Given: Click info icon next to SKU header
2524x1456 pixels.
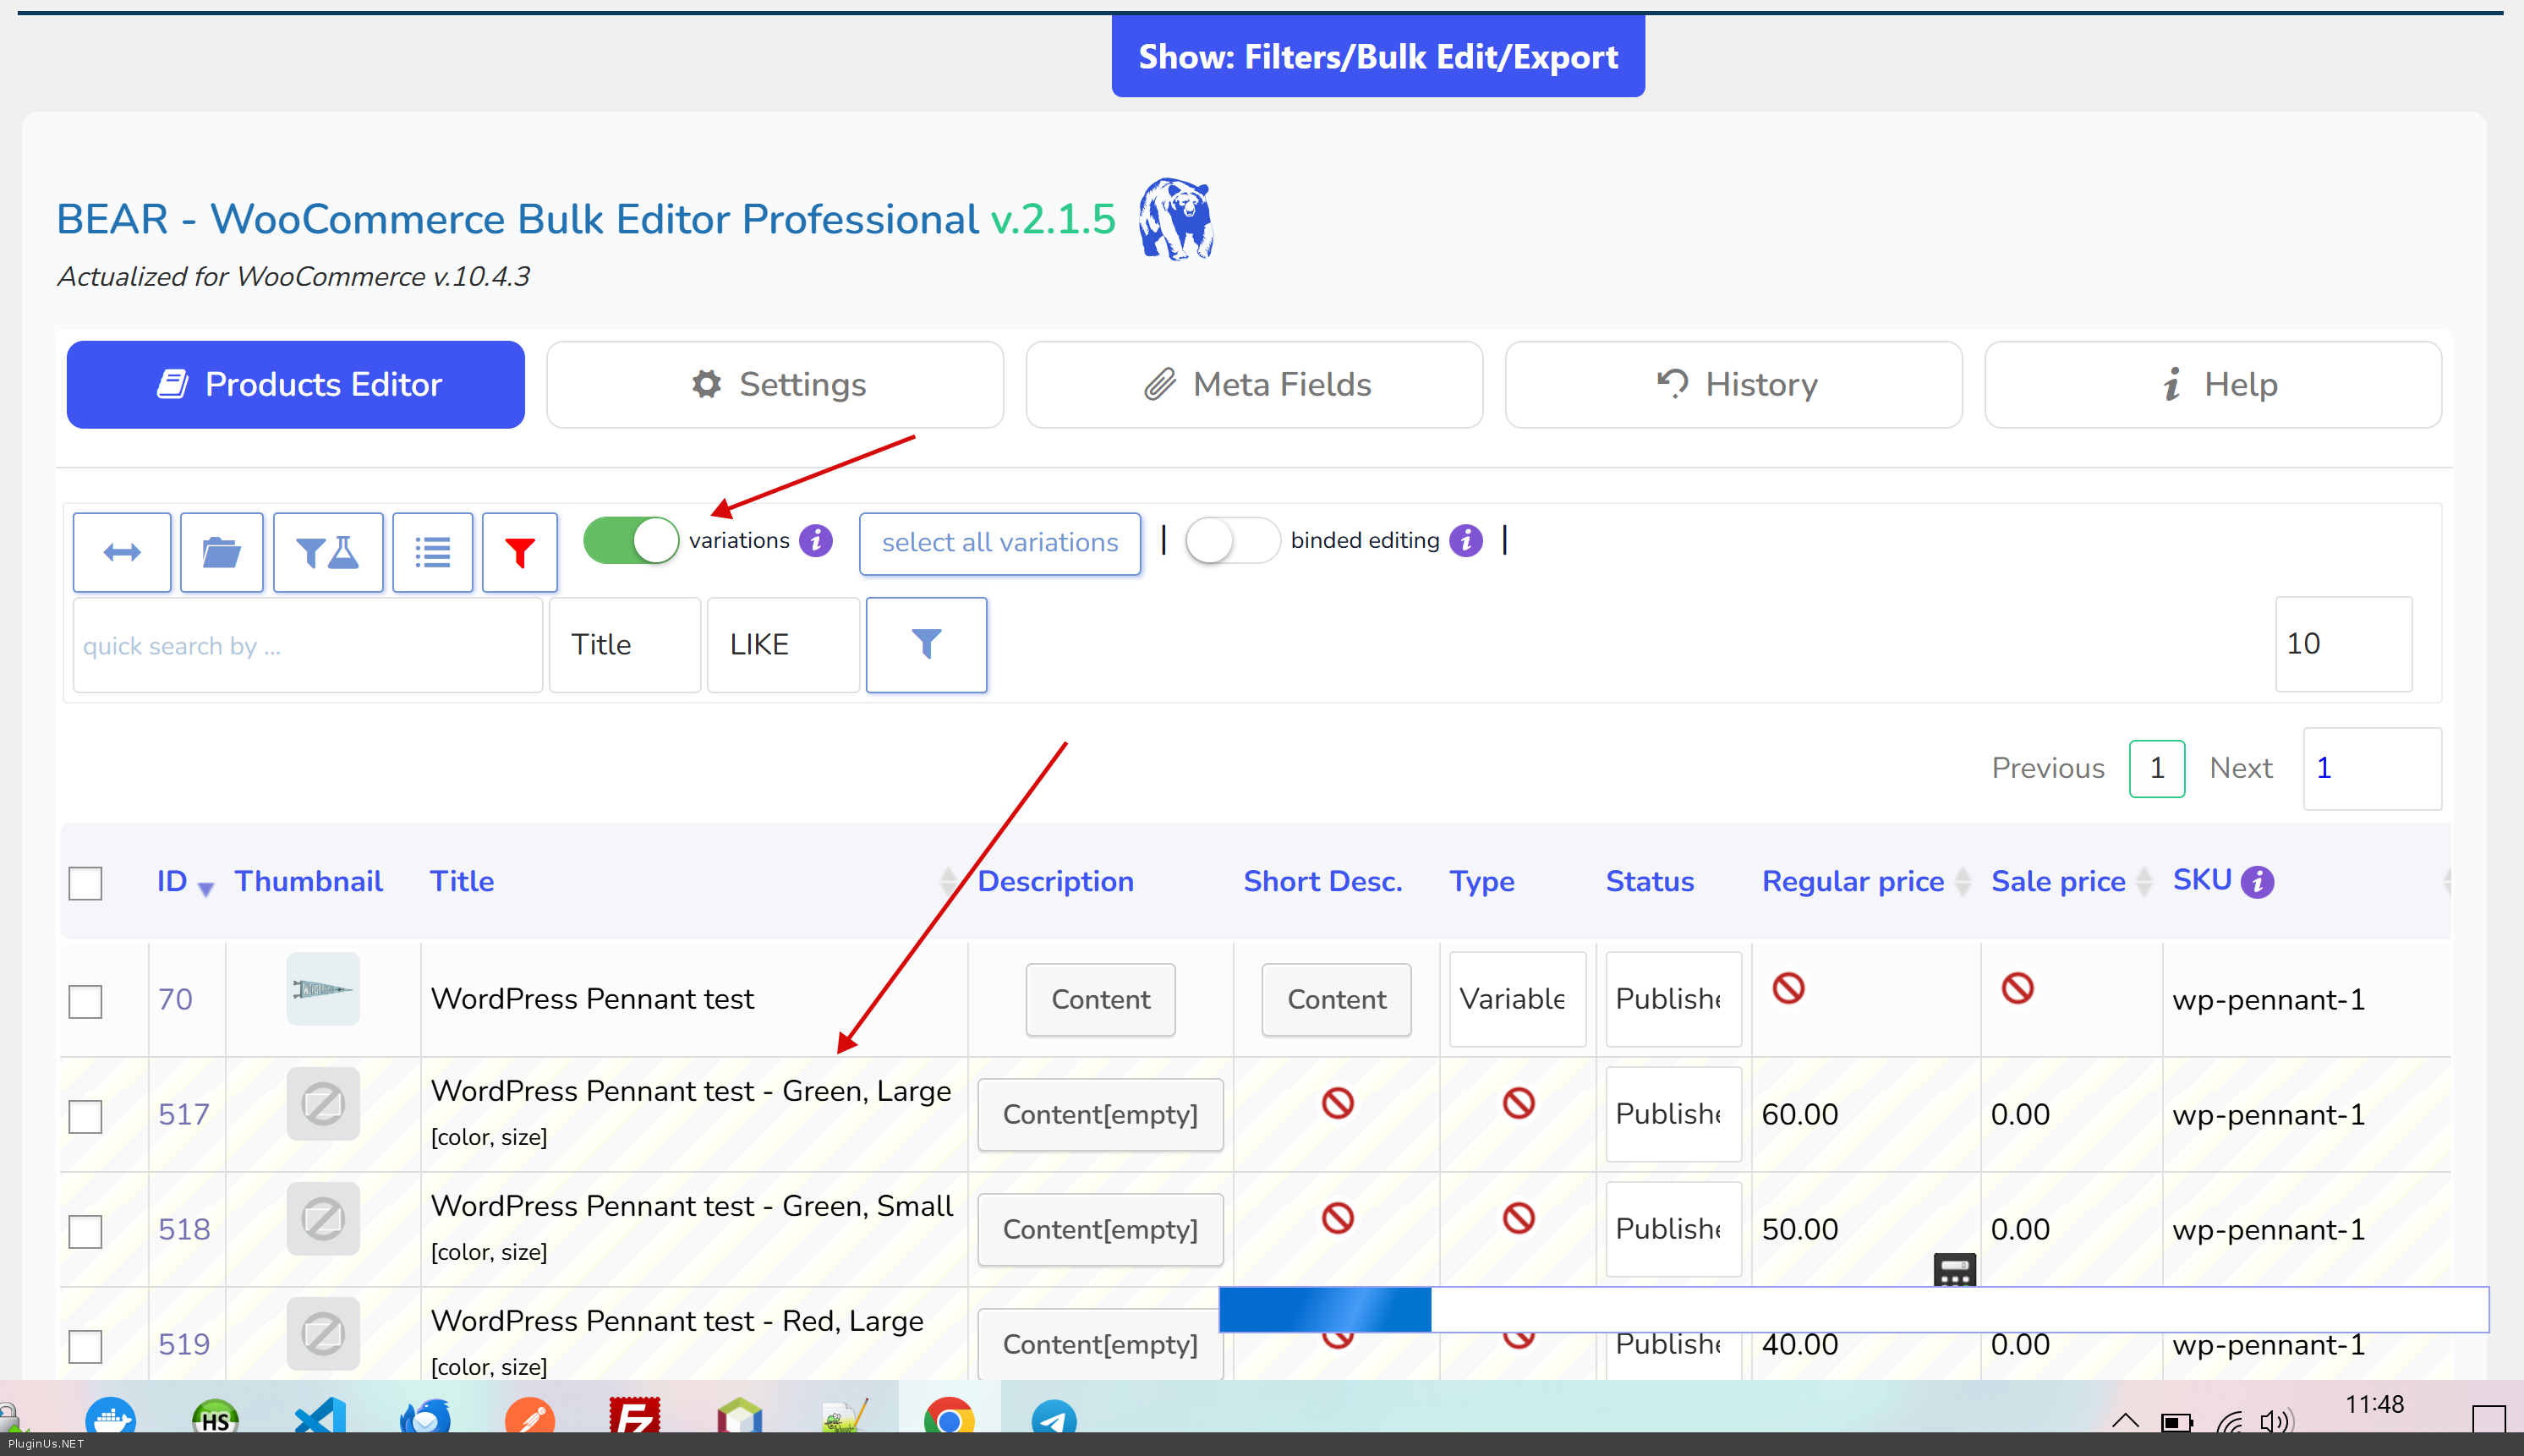Looking at the screenshot, I should (2258, 881).
